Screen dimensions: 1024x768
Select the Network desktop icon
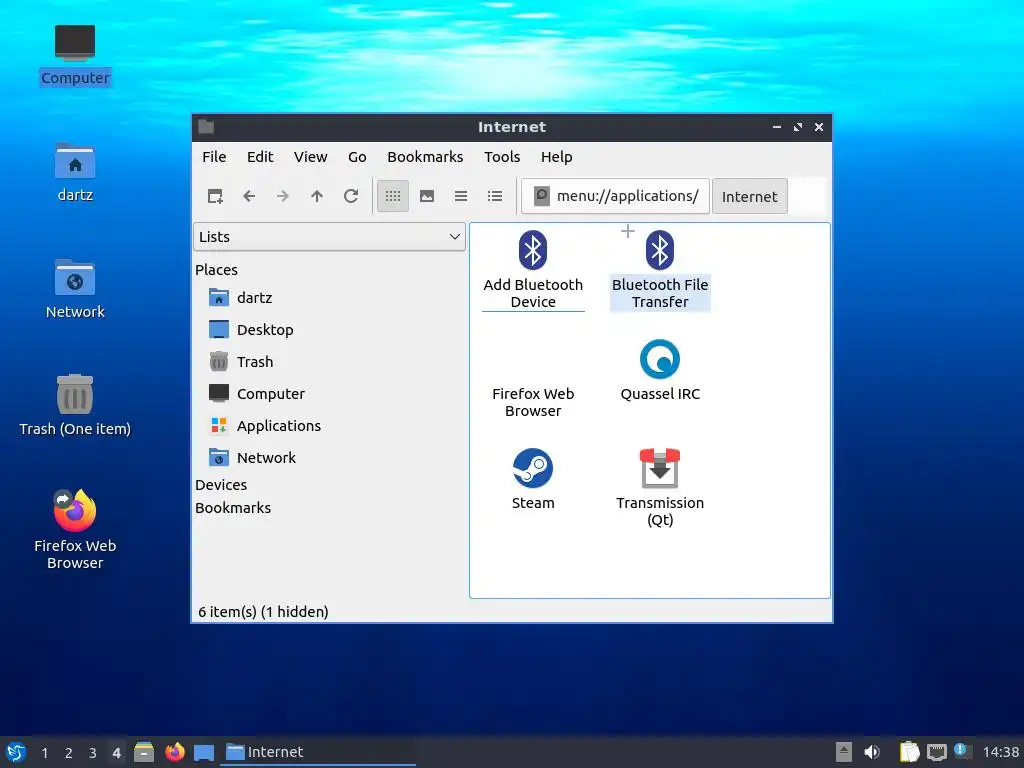point(75,289)
